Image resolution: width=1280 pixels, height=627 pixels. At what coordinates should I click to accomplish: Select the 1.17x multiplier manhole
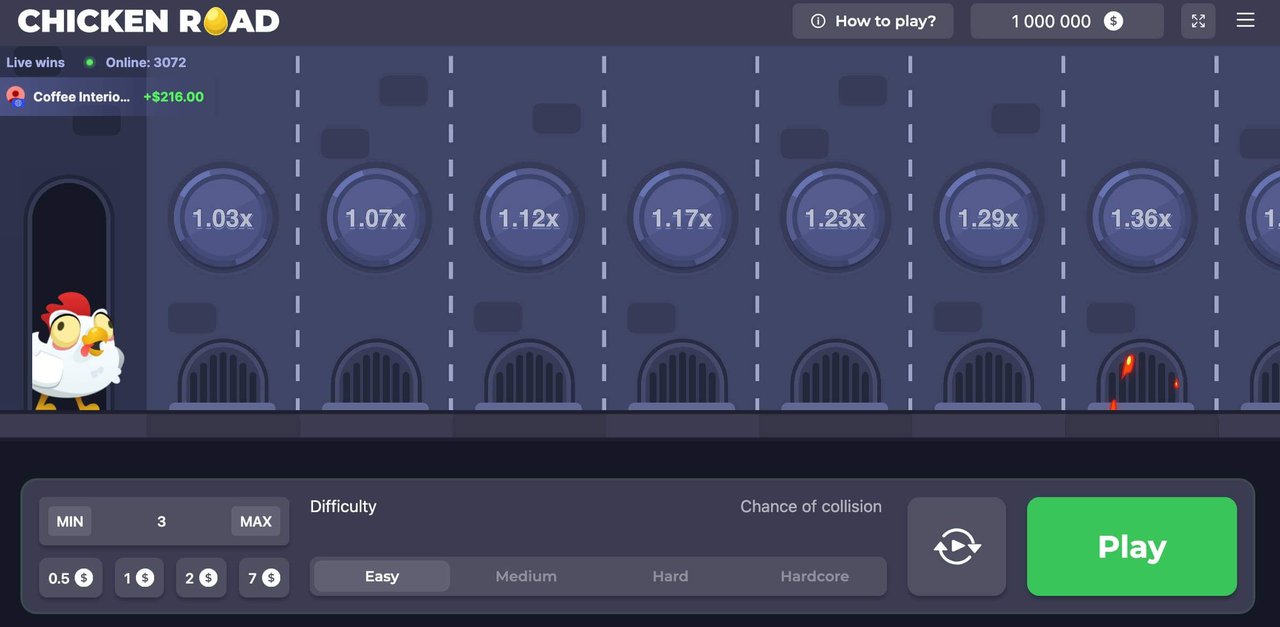pos(681,218)
